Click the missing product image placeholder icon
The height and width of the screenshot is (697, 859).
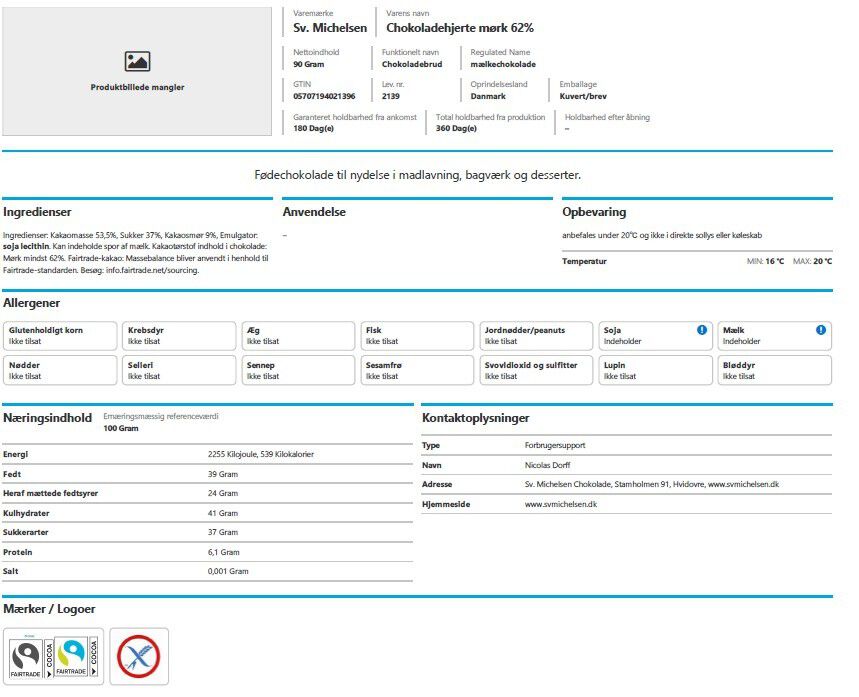point(137,61)
